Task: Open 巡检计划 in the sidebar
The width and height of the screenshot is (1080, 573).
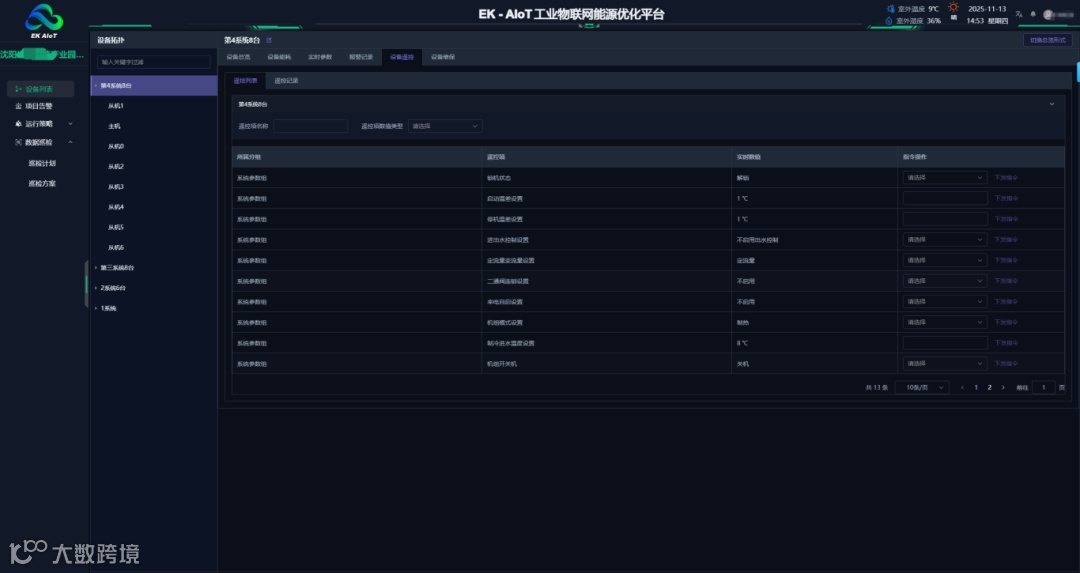Action: pyautogui.click(x=42, y=163)
